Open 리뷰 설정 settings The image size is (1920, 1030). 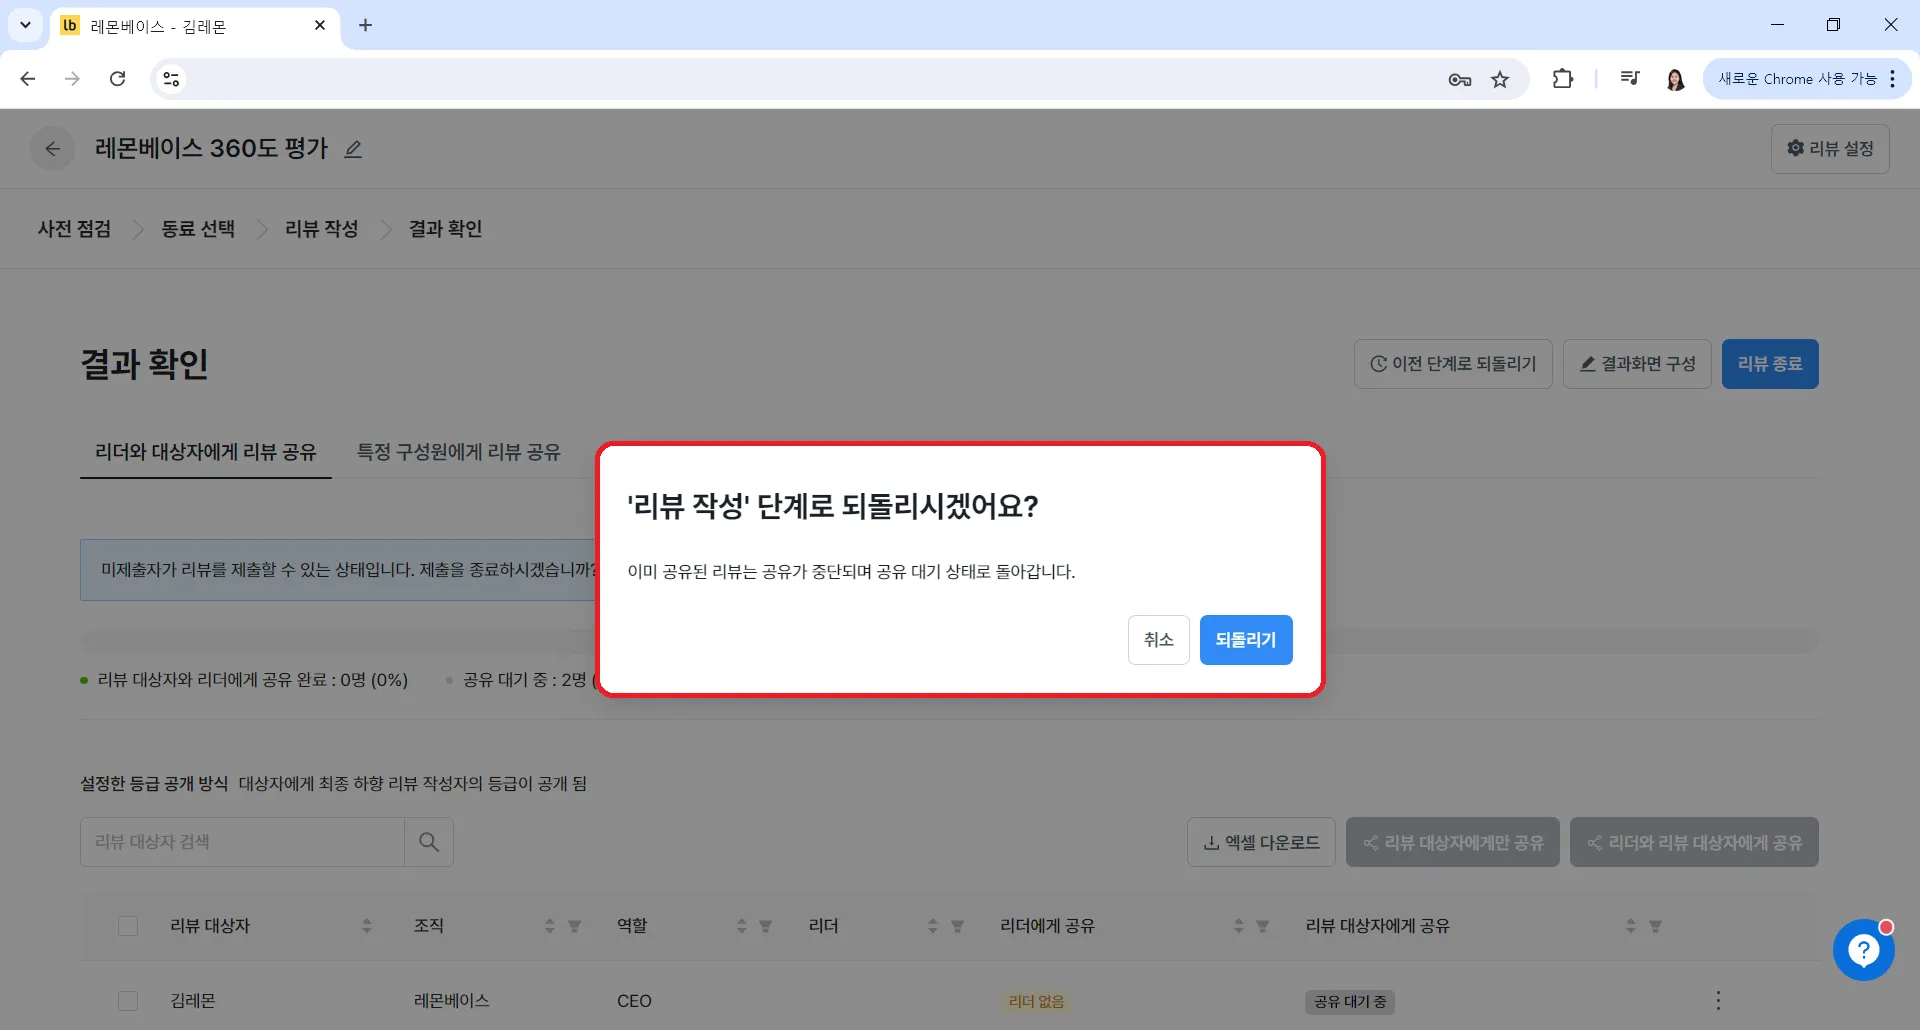click(1830, 149)
